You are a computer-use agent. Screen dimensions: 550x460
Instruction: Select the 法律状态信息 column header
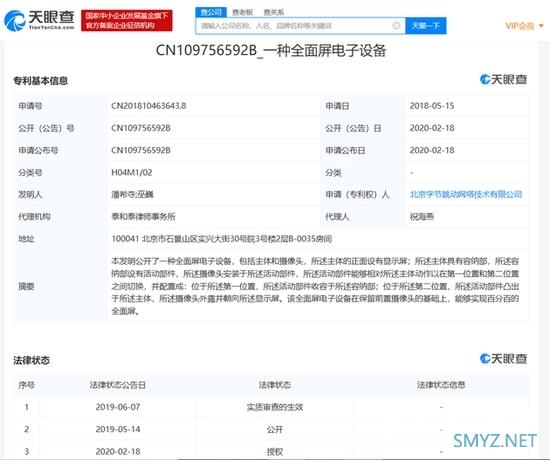click(x=441, y=385)
